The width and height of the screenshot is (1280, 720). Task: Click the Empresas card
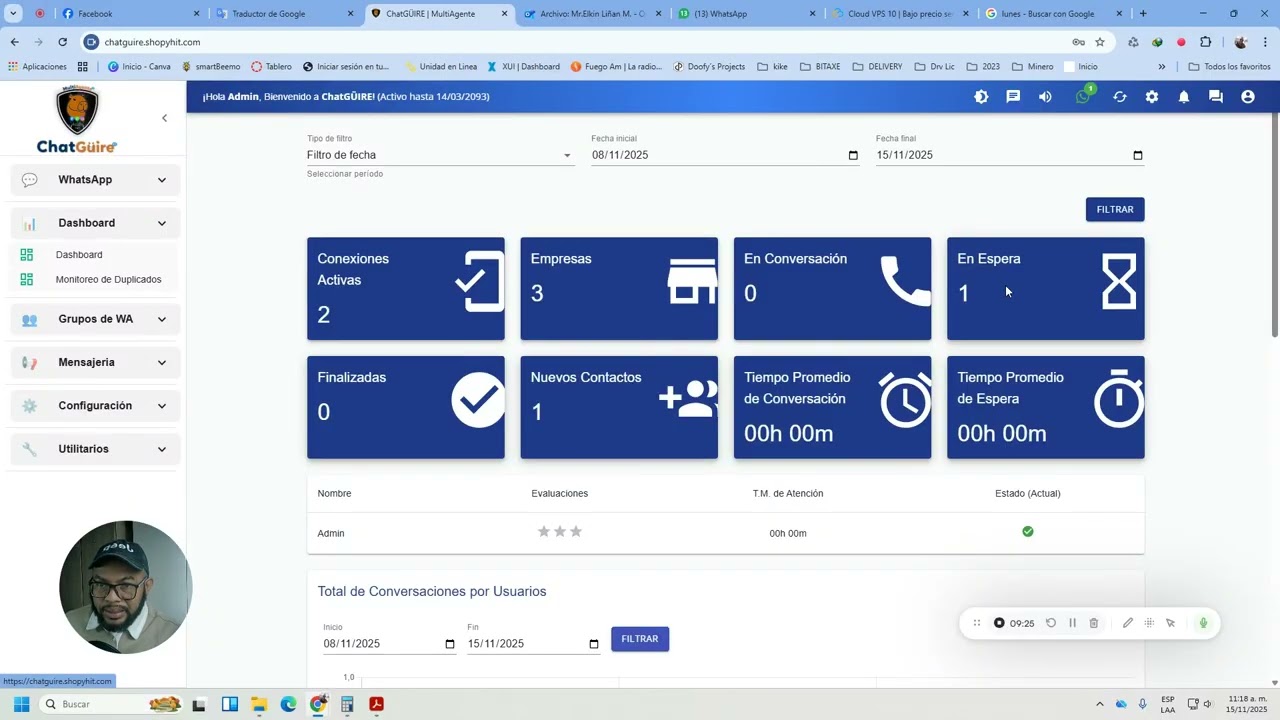tap(619, 288)
